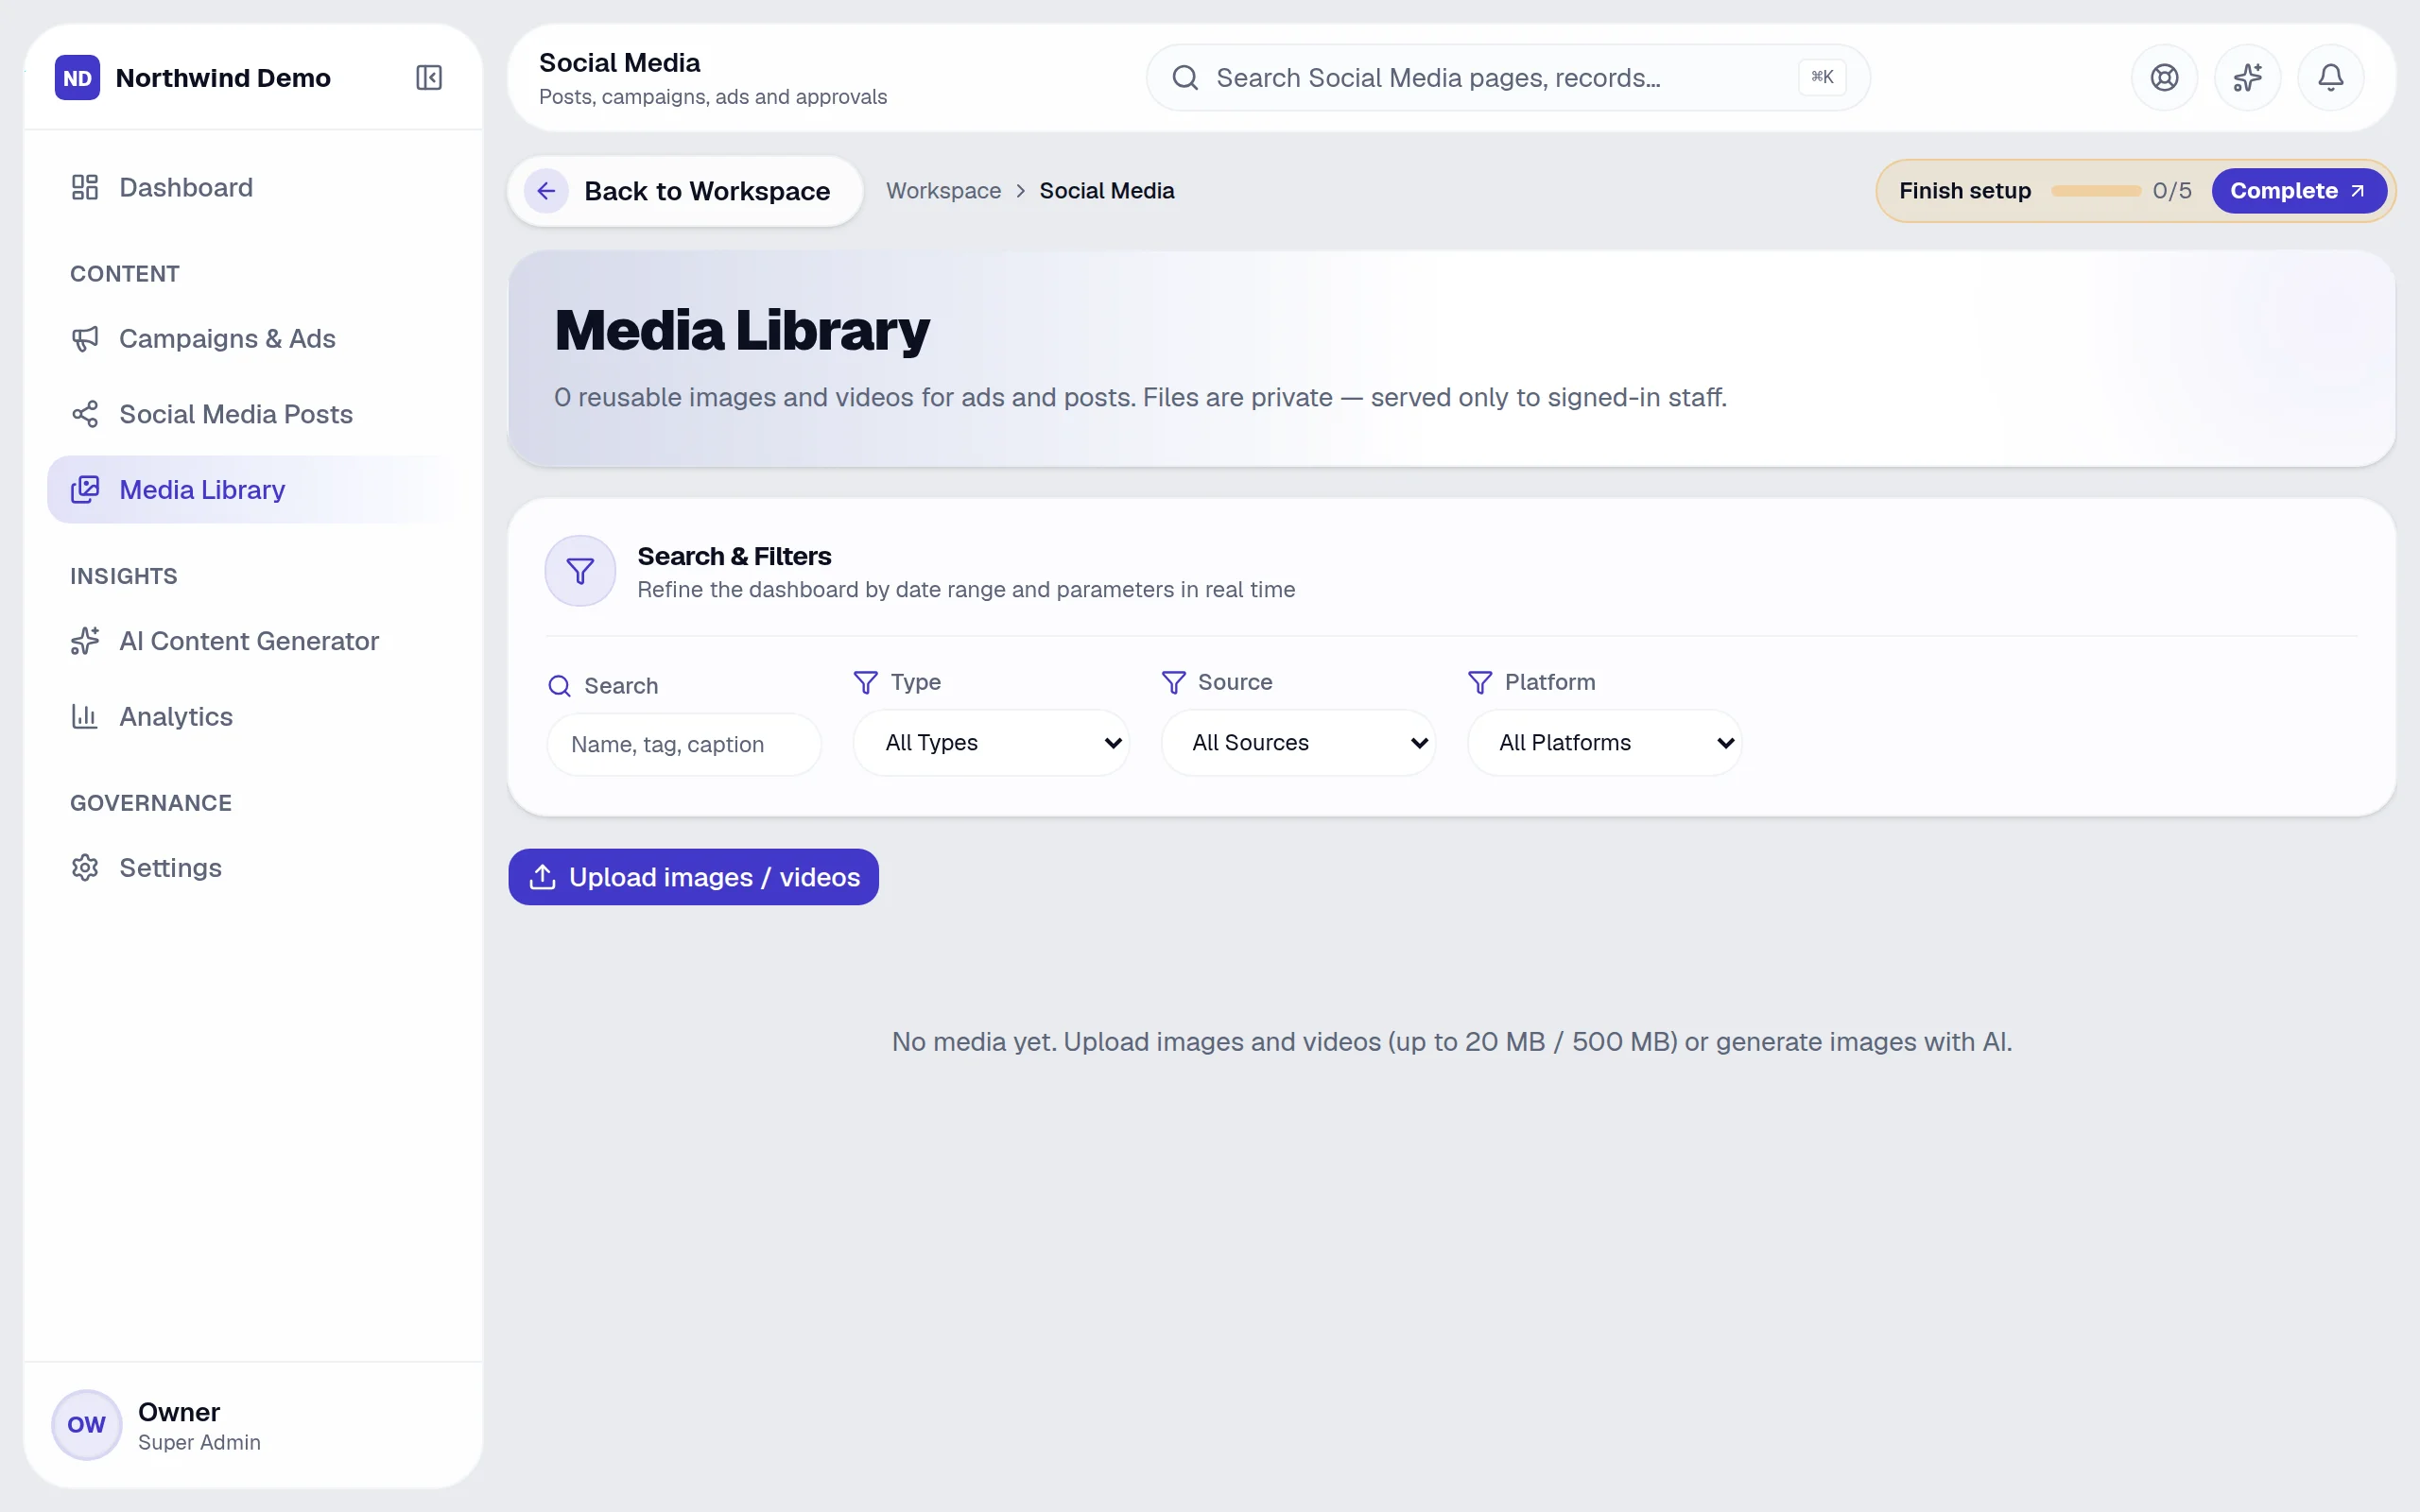Open AI Content Generator
This screenshot has width=2420, height=1512.
pyautogui.click(x=253, y=641)
